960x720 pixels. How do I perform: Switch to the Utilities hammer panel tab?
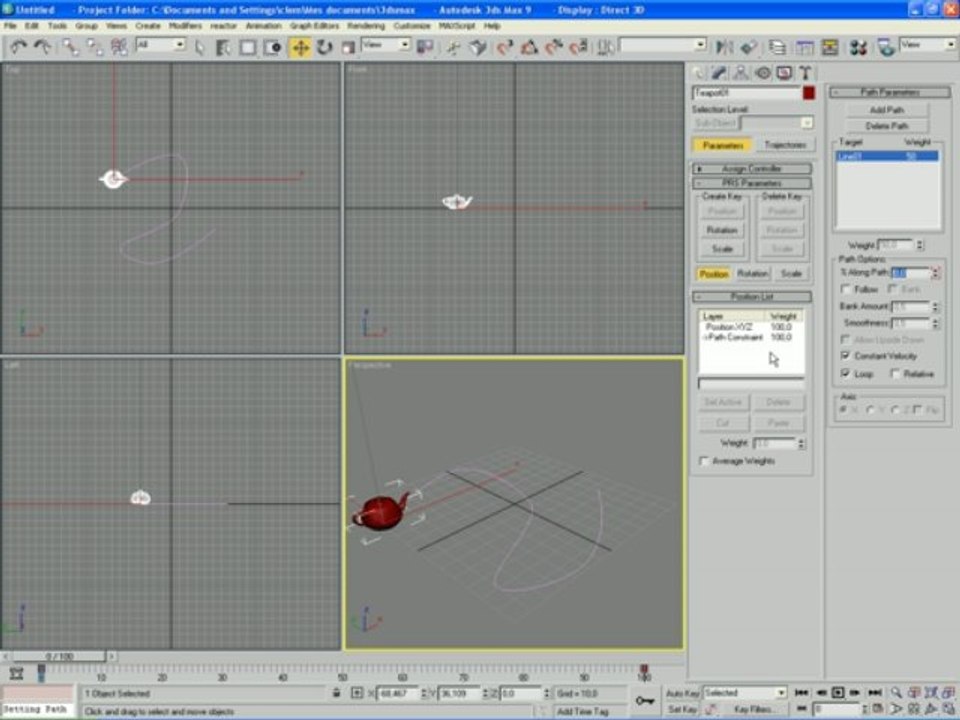806,73
